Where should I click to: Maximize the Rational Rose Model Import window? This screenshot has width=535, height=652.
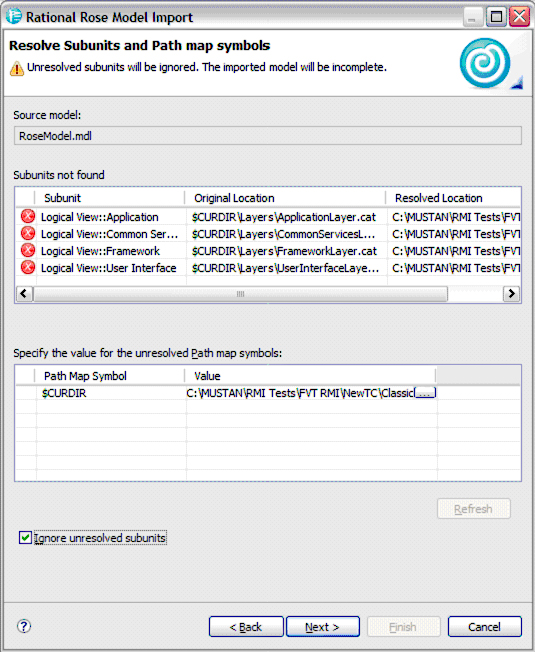496,17
